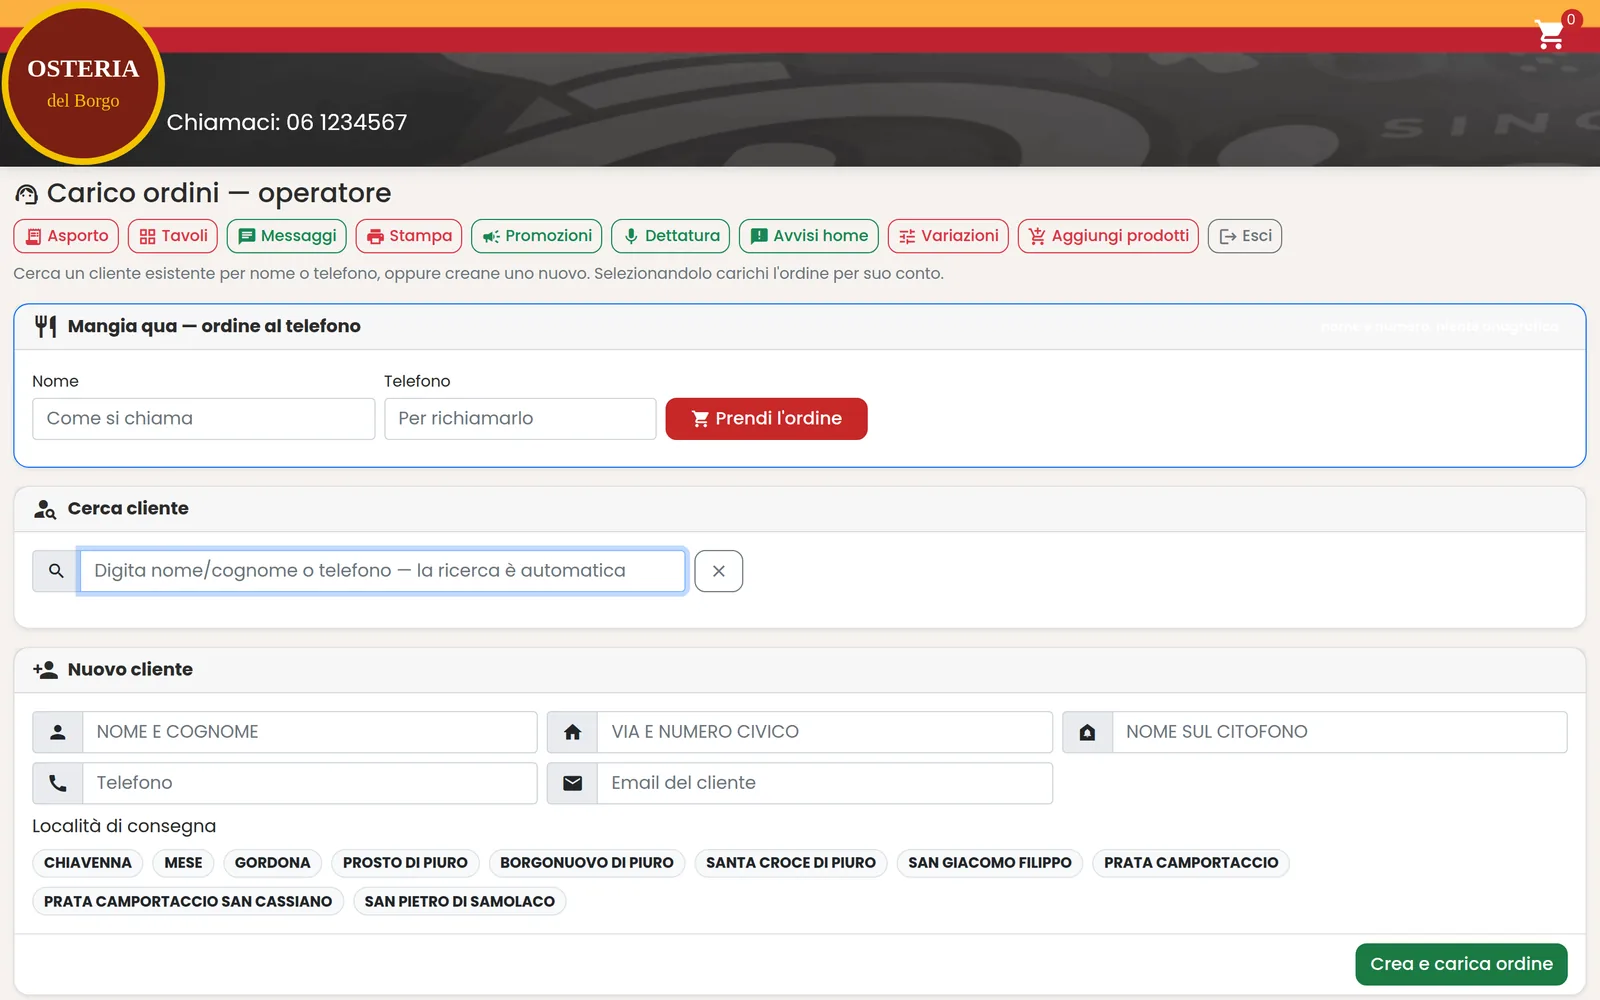Open the Asporto section
The image size is (1600, 1000).
[66, 236]
